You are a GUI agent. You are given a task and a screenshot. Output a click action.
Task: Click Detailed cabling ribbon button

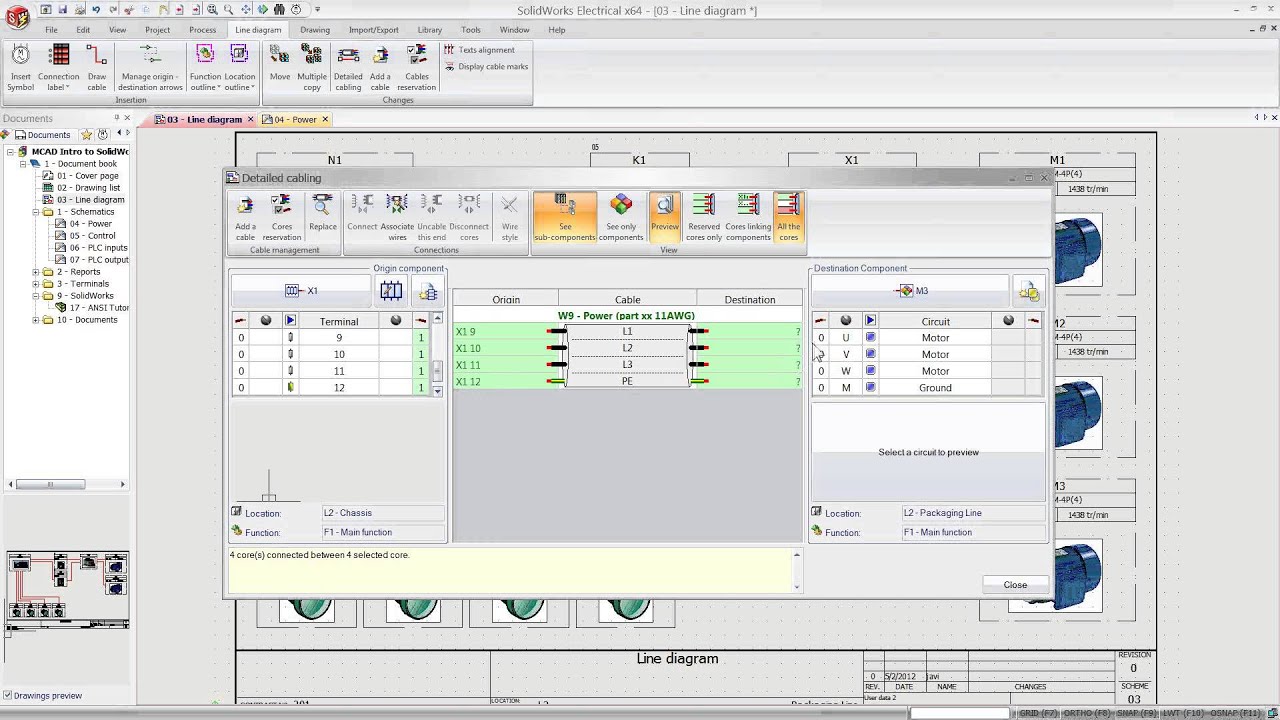pyautogui.click(x=348, y=68)
